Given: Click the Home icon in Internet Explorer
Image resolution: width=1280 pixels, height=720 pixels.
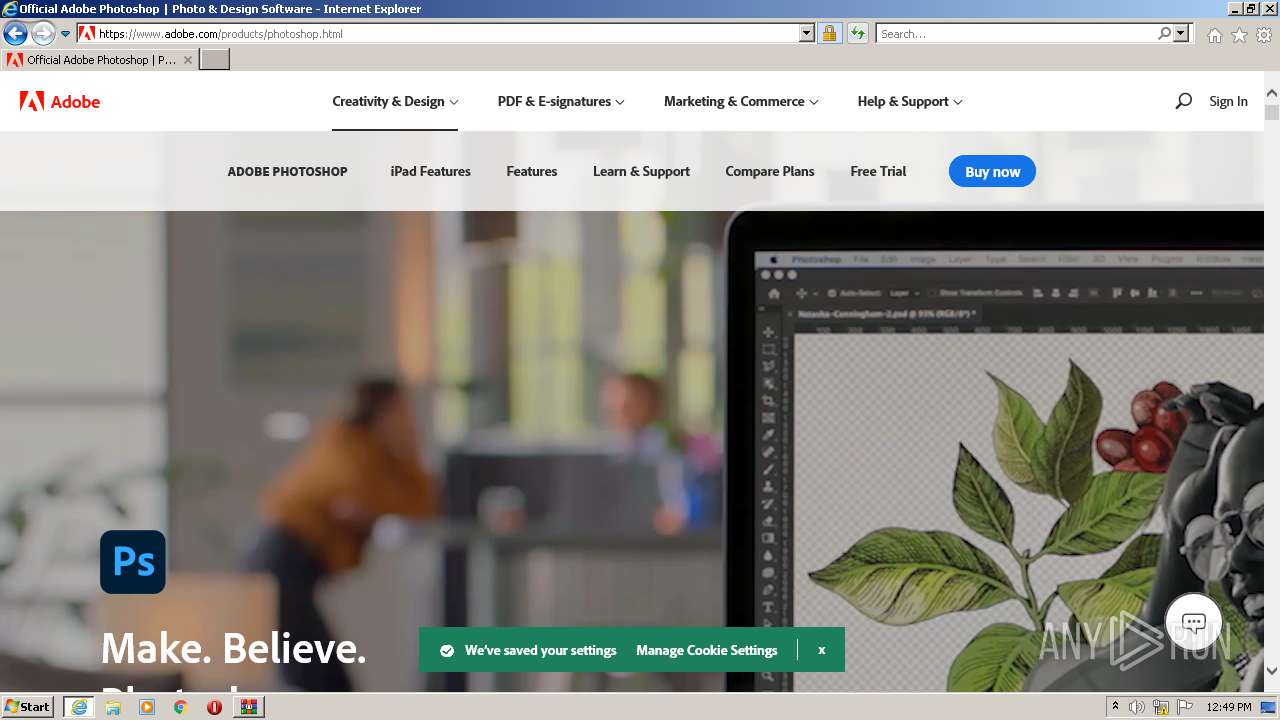Looking at the screenshot, I should pyautogui.click(x=1214, y=35).
